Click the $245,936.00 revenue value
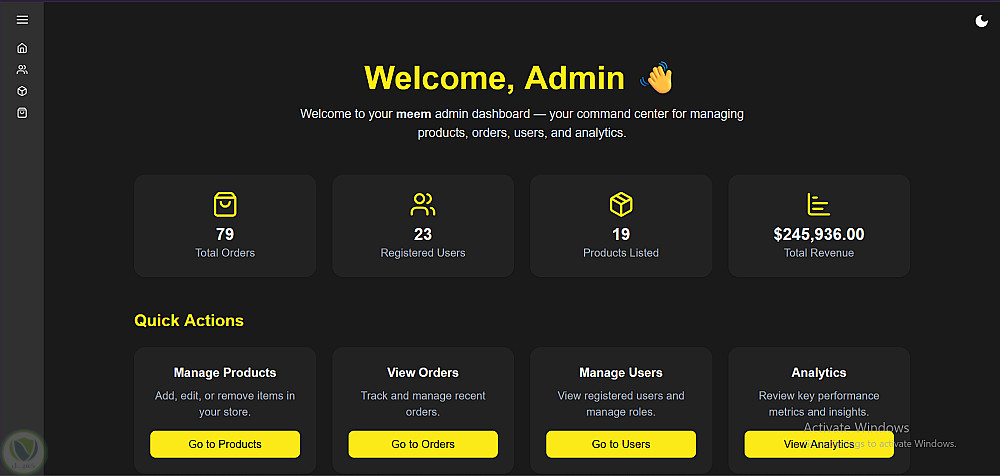This screenshot has height=476, width=1000. click(819, 234)
